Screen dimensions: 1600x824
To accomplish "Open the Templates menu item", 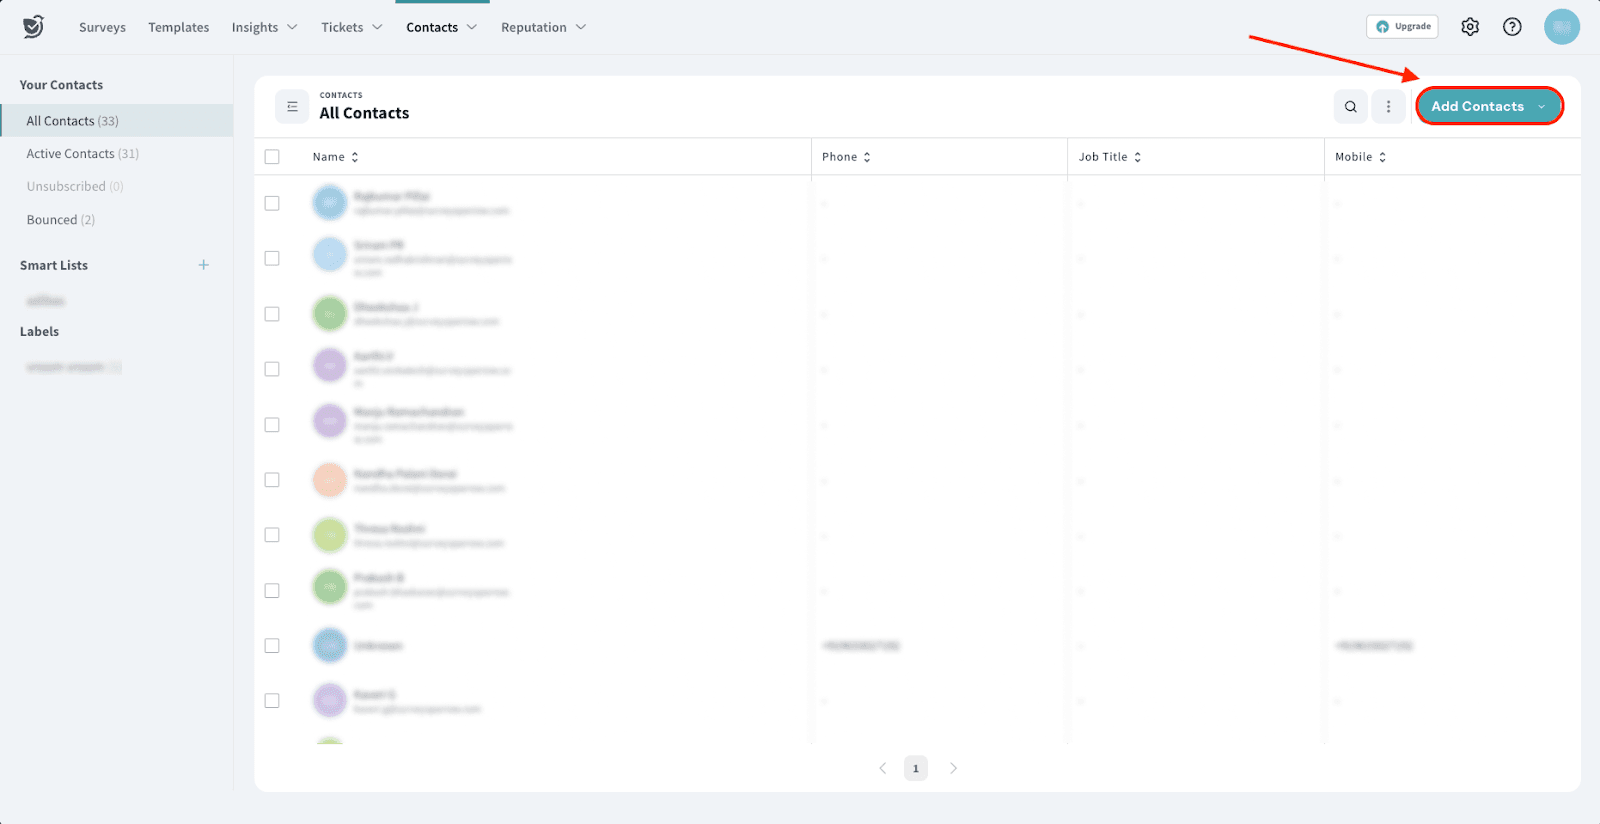I will tap(178, 27).
